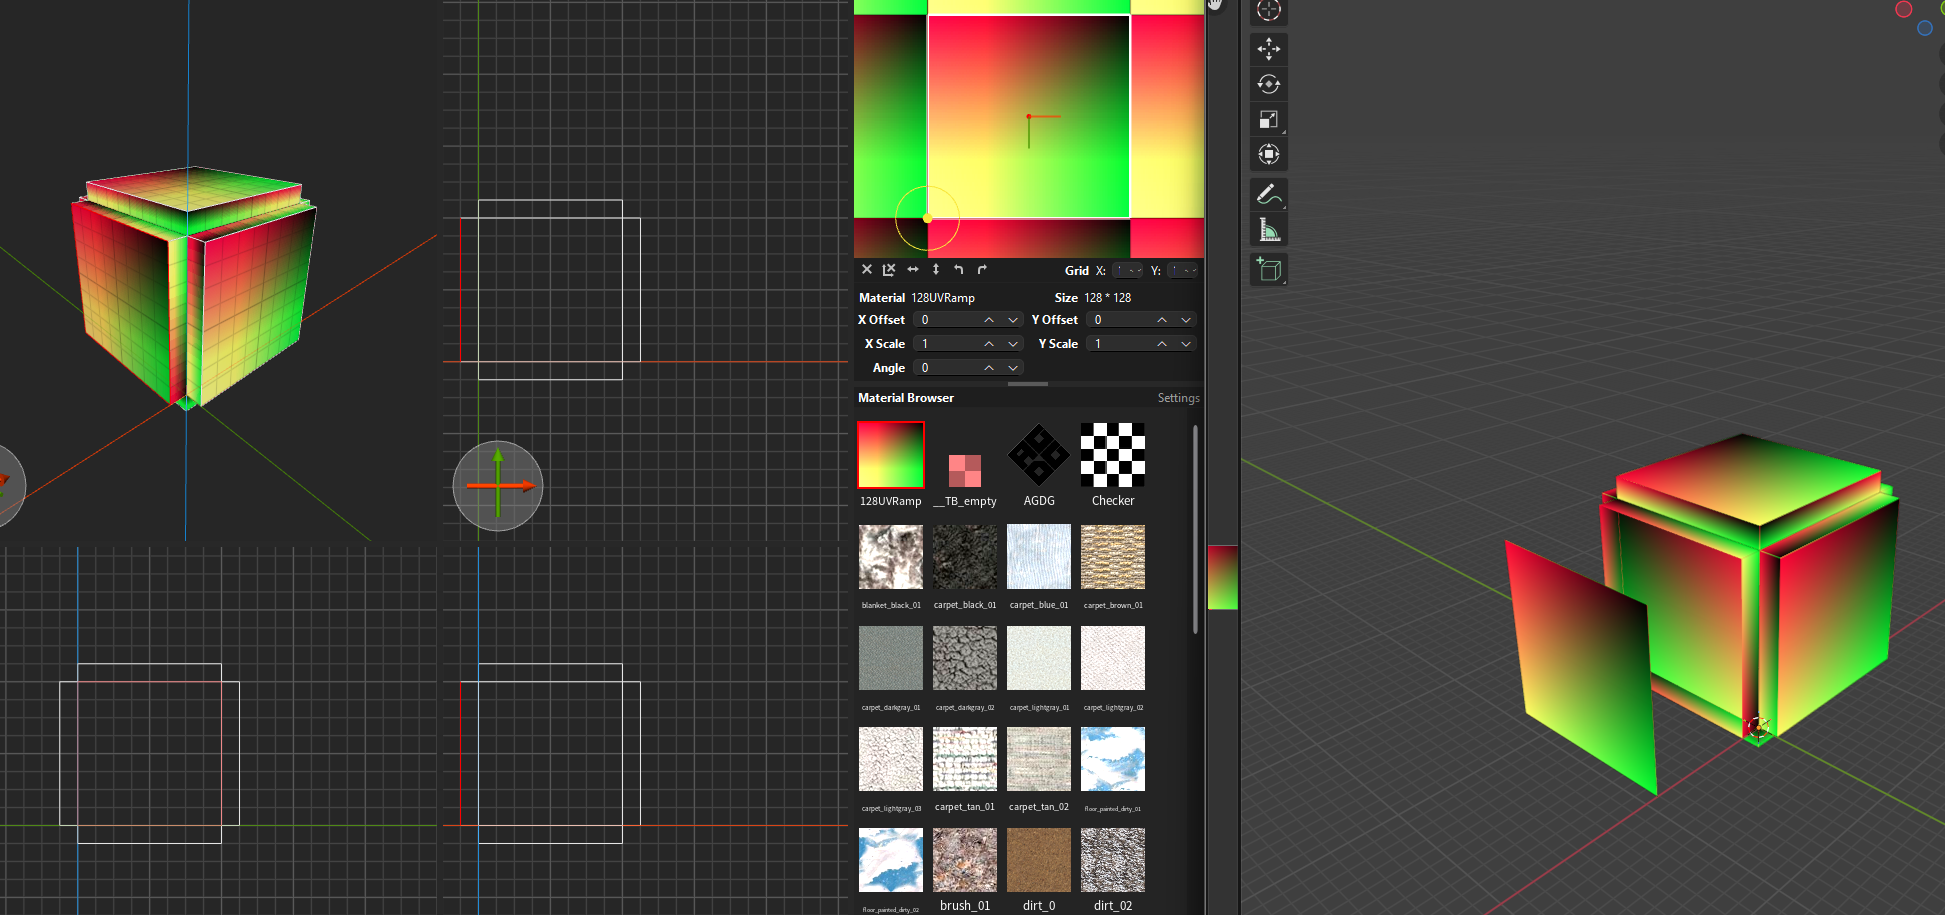1945x915 pixels.
Task: Click the Material Browser vertical scrollbar
Action: (1195, 530)
